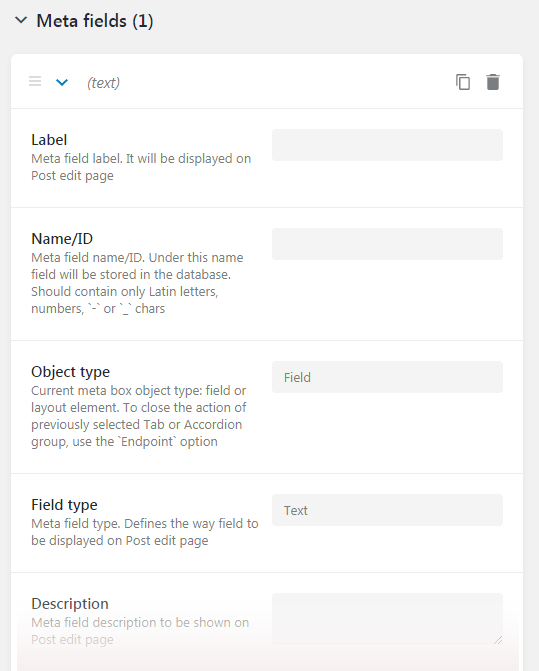
Task: Click the Label field title text
Action: pos(49,140)
